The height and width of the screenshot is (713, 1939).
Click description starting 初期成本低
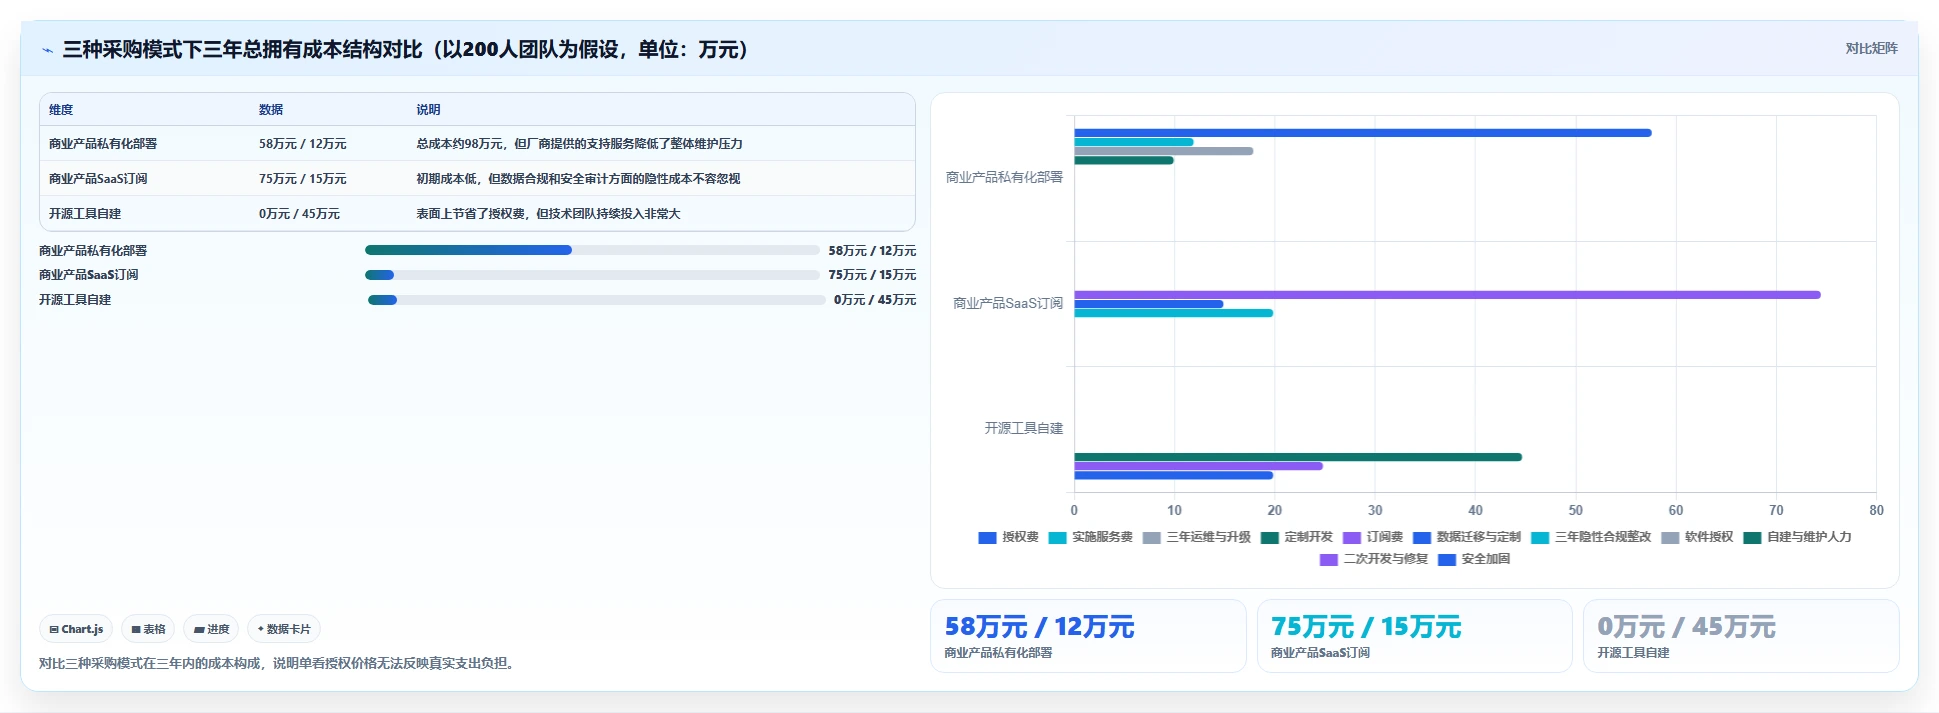coord(578,179)
